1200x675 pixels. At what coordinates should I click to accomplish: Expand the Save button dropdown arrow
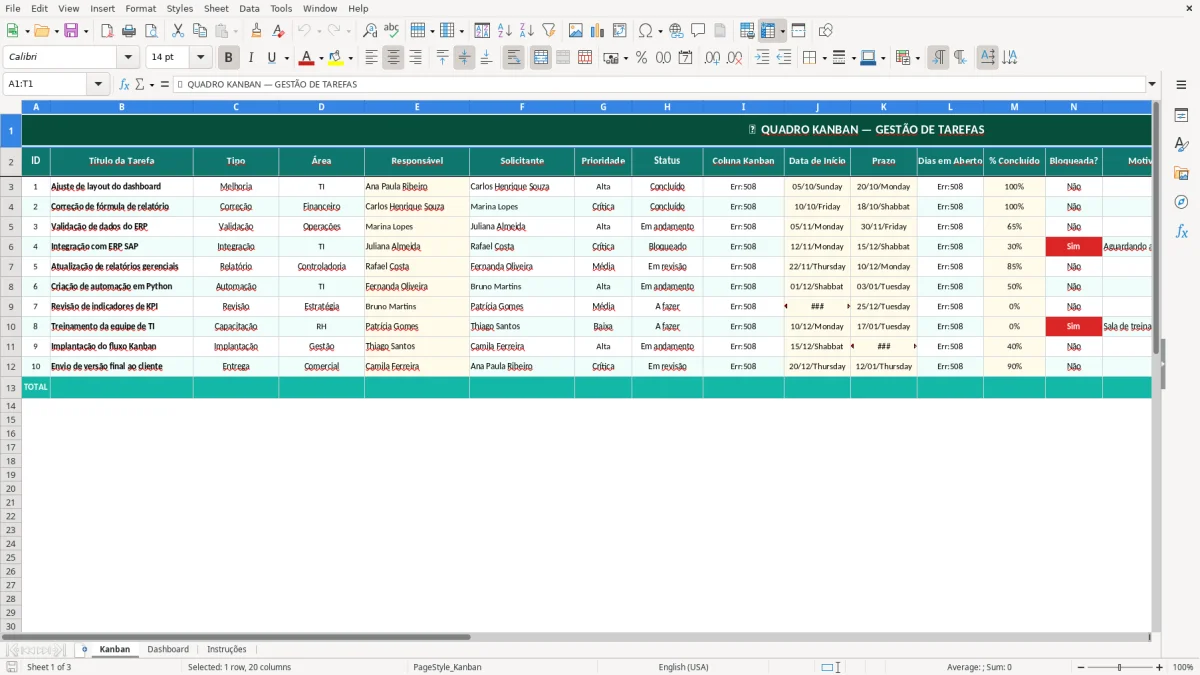pos(86,31)
